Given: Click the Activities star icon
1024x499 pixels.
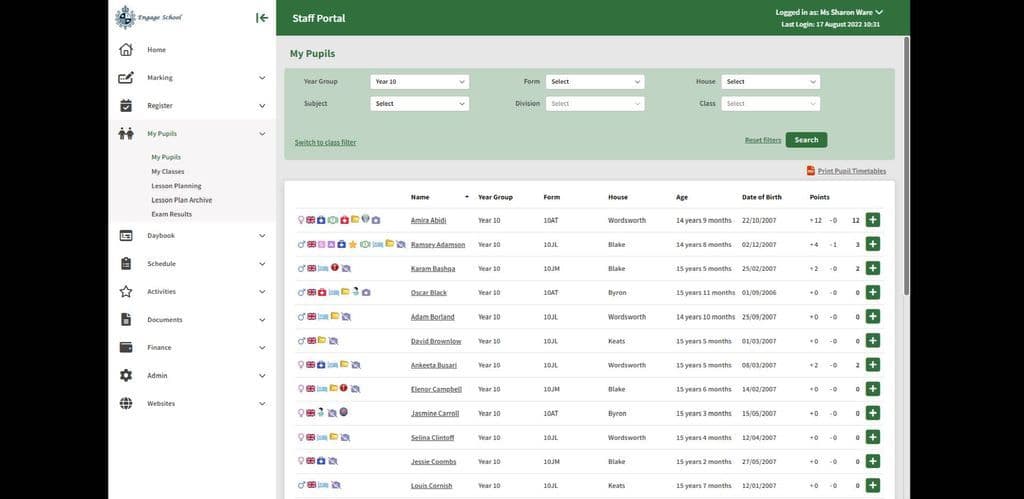Looking at the screenshot, I should click(126, 292).
